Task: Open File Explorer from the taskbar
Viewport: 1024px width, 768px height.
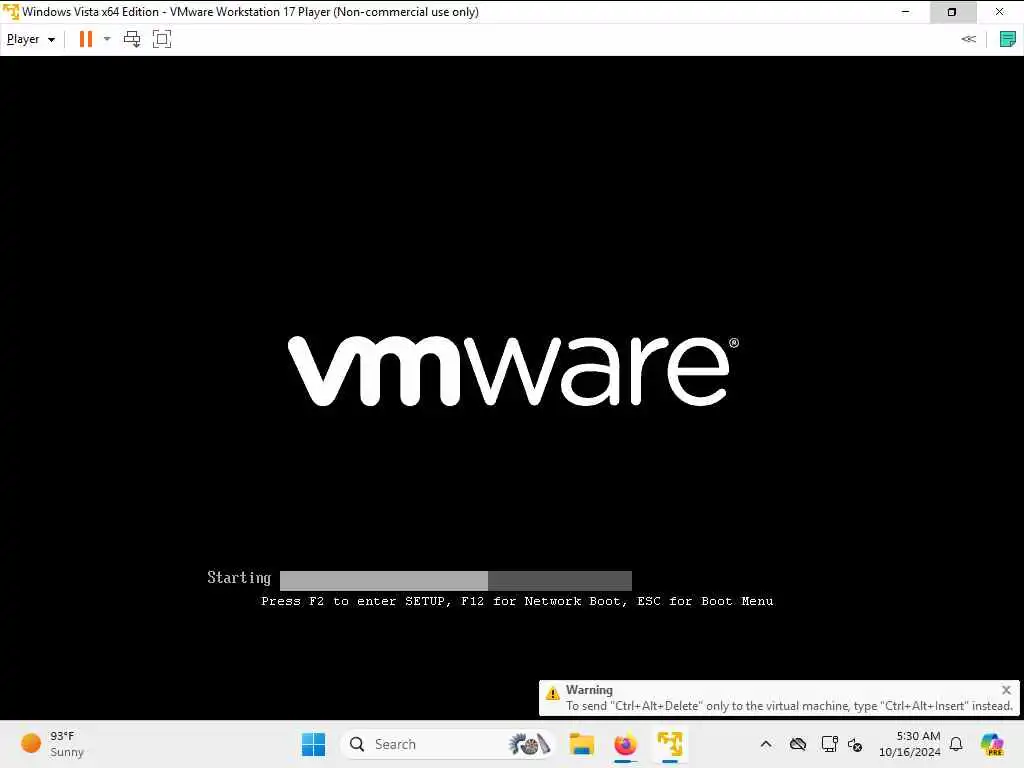Action: (x=581, y=744)
